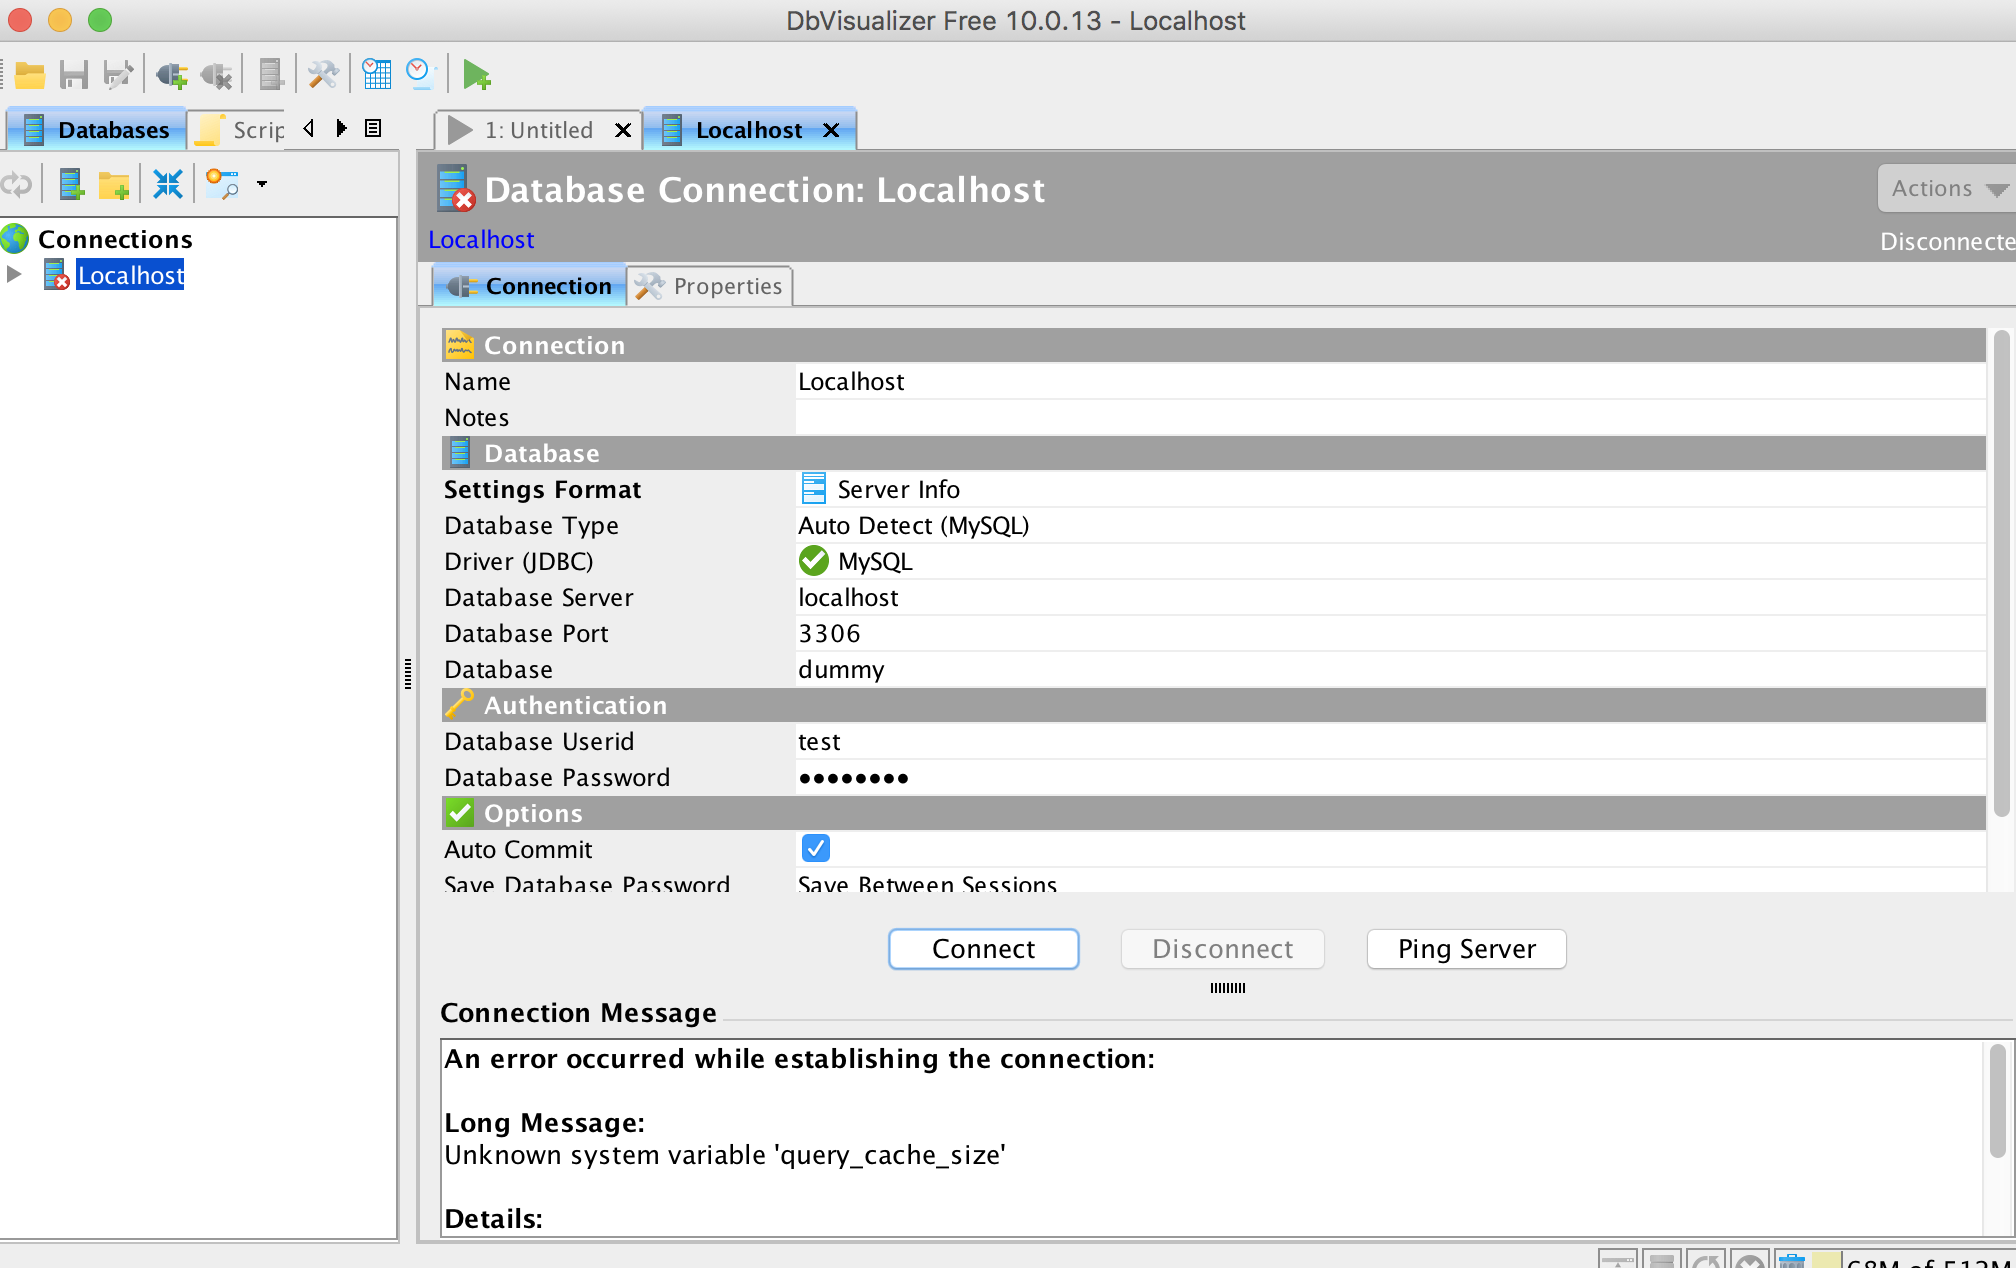Click the Authentication section header
The width and height of the screenshot is (2016, 1268).
(1214, 705)
